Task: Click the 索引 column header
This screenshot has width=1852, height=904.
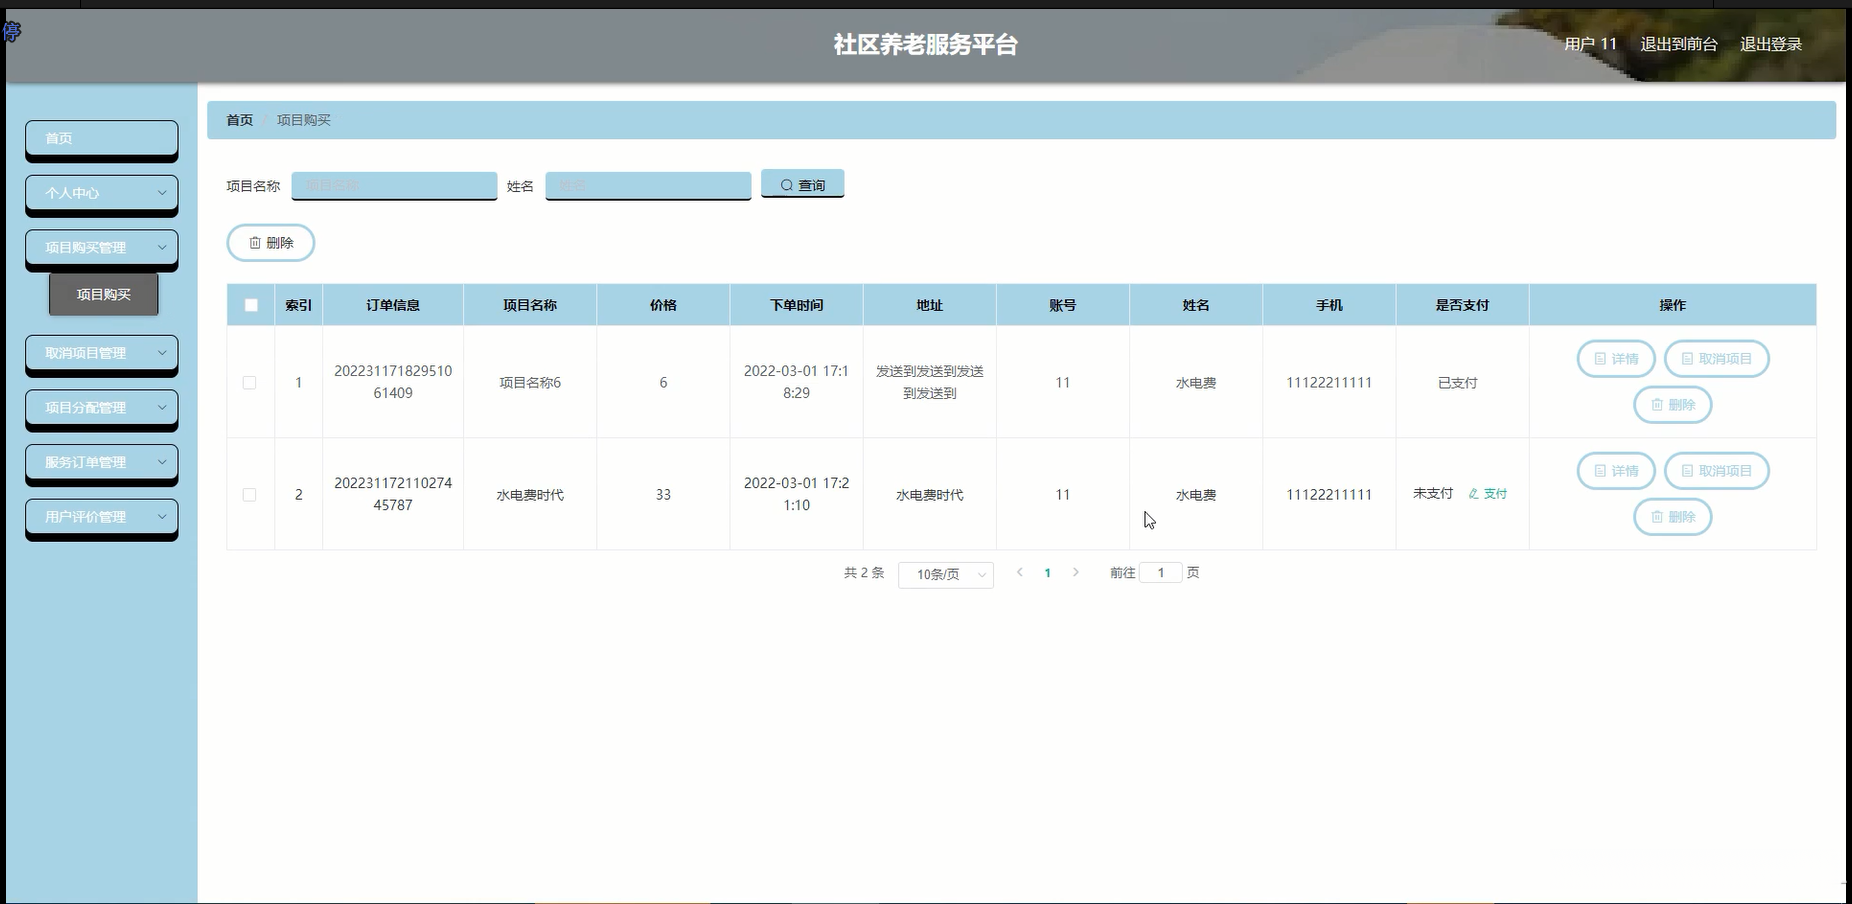Action: click(298, 305)
